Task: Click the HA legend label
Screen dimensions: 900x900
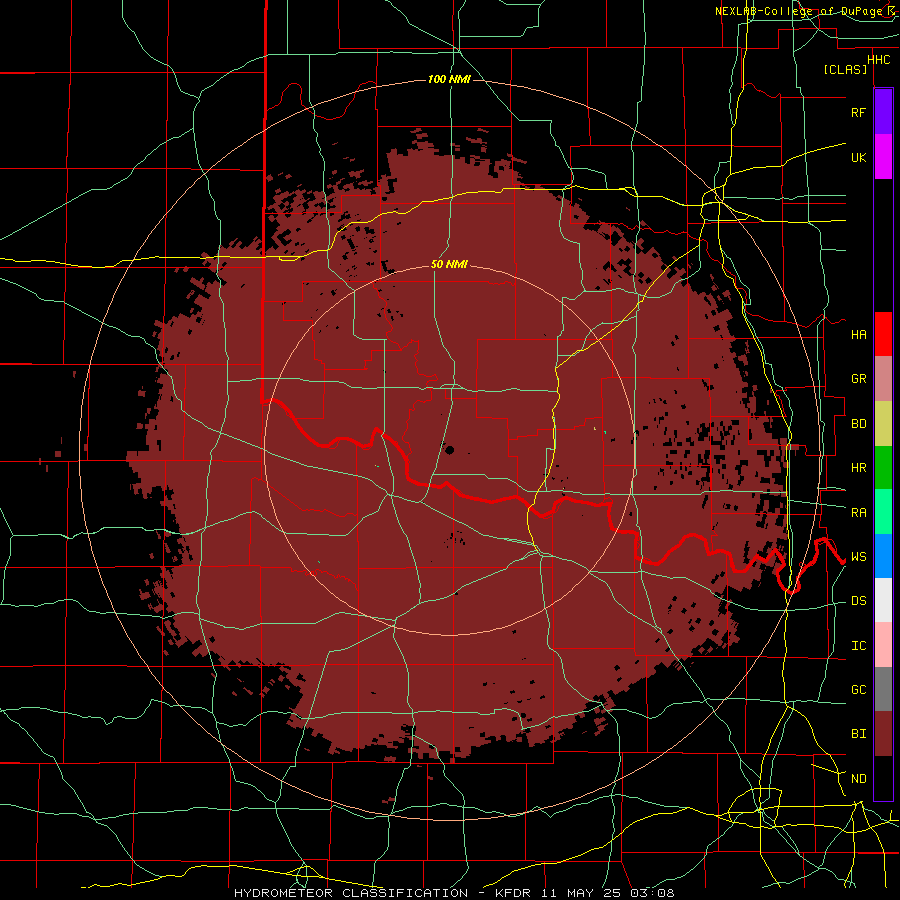Action: point(858,334)
